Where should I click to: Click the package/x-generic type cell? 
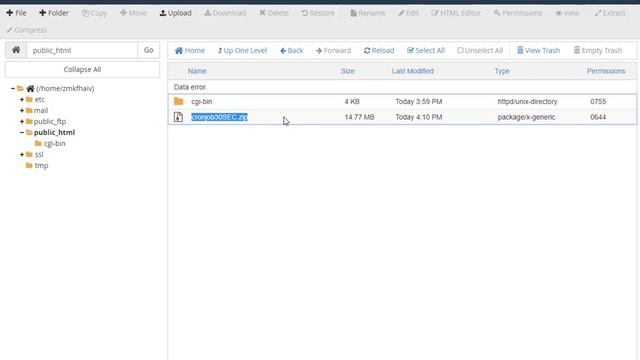point(526,117)
